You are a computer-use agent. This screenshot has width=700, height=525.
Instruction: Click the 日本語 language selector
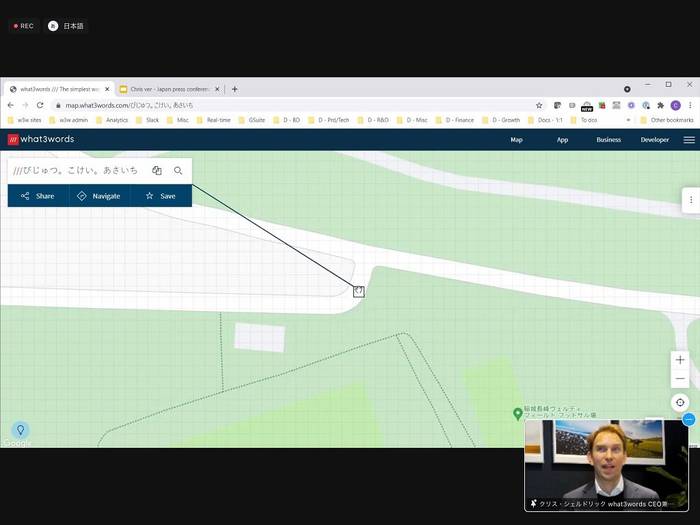coord(66,26)
